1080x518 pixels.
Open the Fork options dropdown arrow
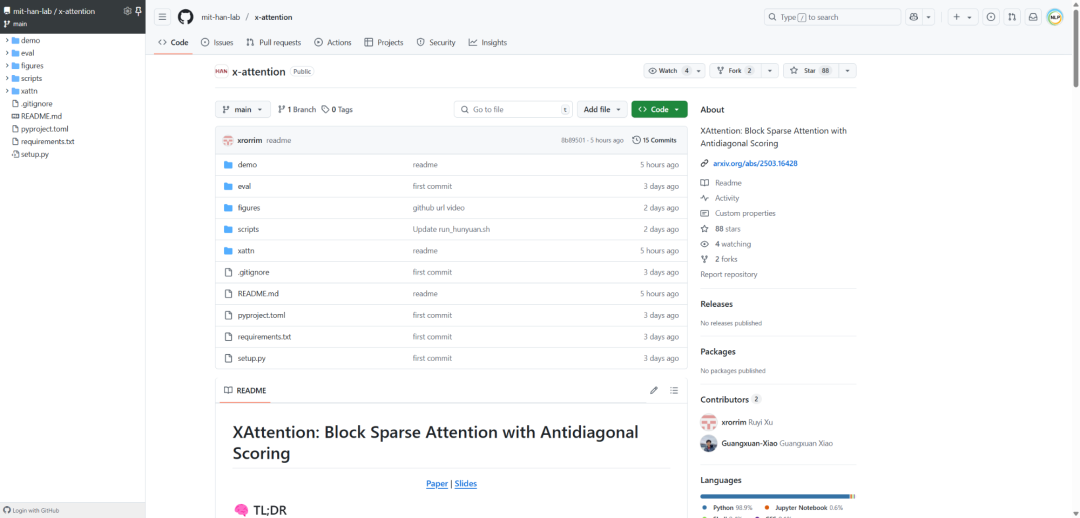(770, 71)
